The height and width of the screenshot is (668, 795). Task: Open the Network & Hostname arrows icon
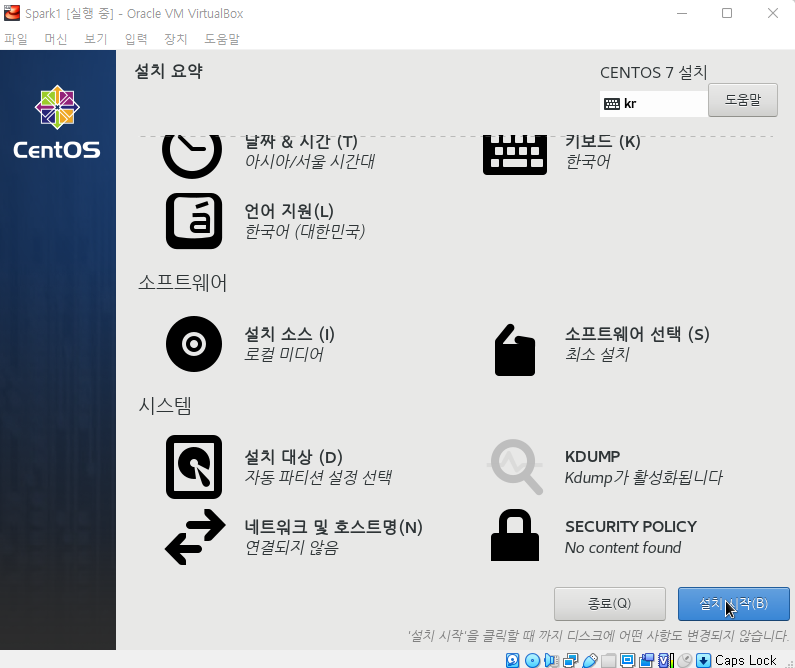pos(195,537)
